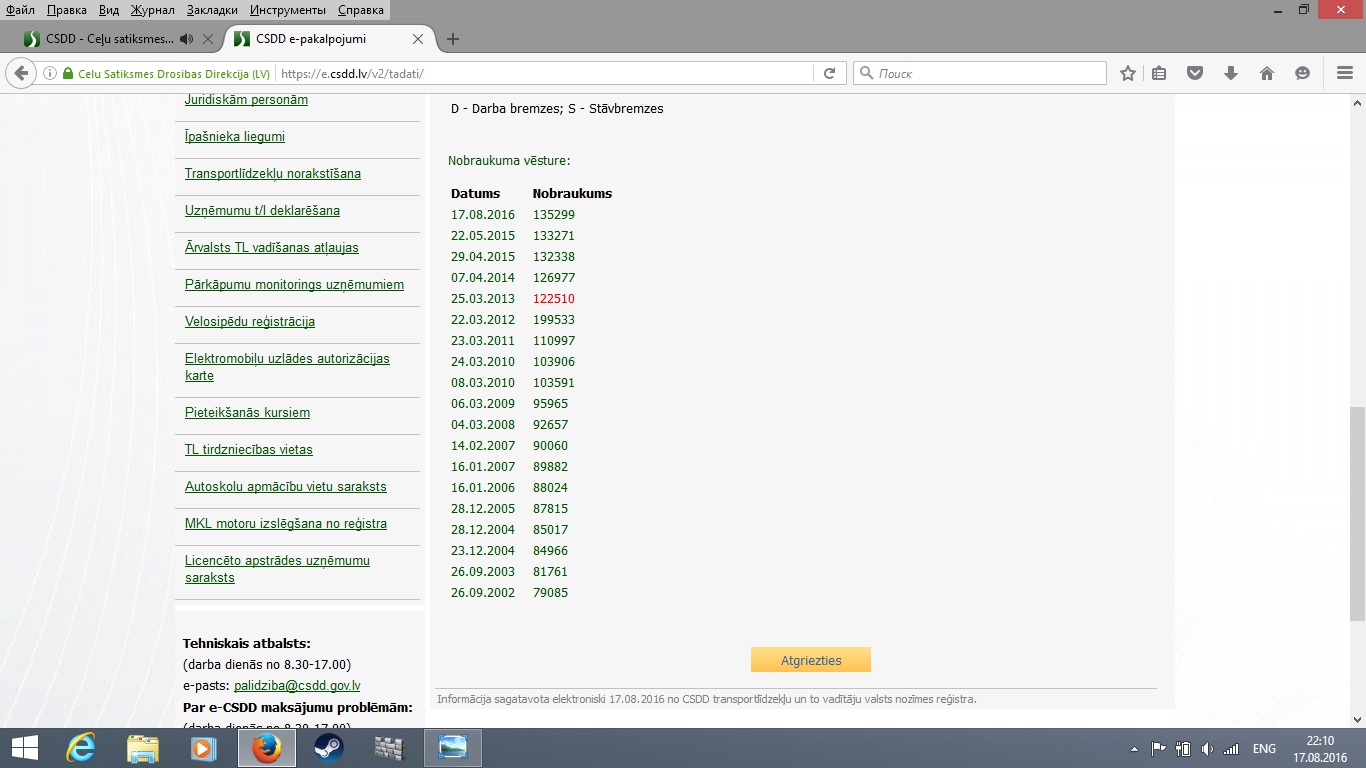This screenshot has height=768, width=1366.
Task: Switch to the CSDD e-pakalpojumi tab
Action: coord(330,39)
